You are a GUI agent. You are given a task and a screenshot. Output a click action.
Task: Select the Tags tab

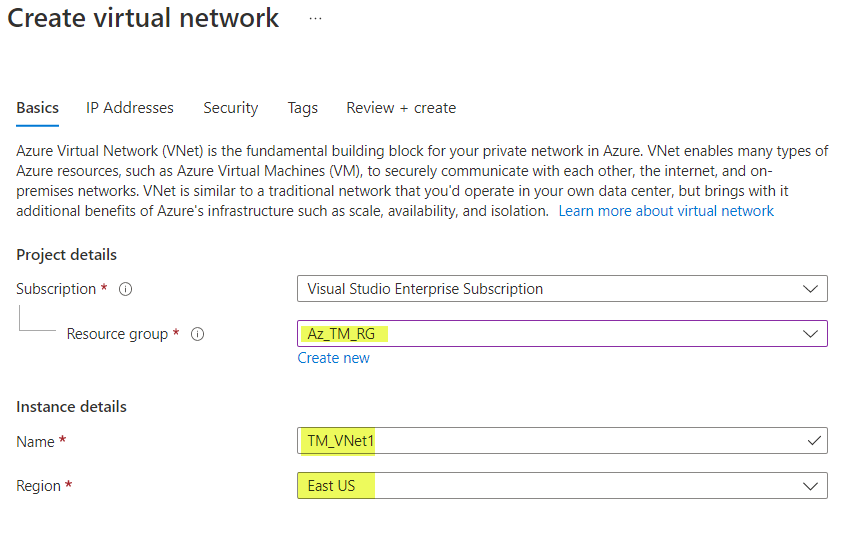click(302, 108)
